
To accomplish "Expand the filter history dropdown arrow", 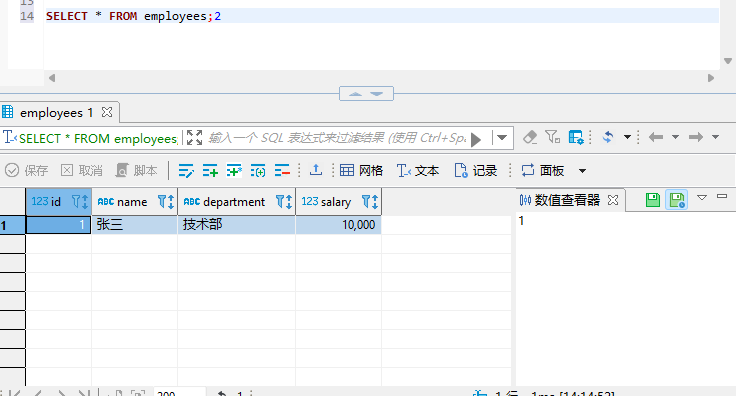I will [502, 137].
